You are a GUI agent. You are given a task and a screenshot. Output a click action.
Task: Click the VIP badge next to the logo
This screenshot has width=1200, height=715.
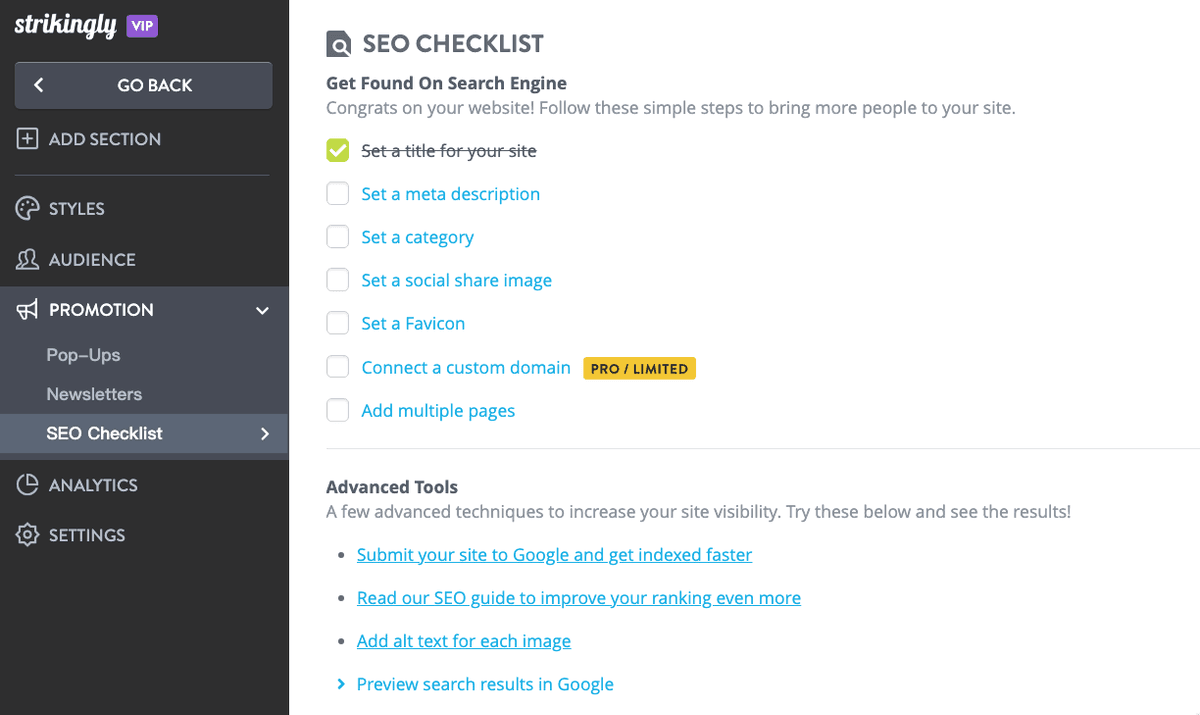pyautogui.click(x=141, y=25)
